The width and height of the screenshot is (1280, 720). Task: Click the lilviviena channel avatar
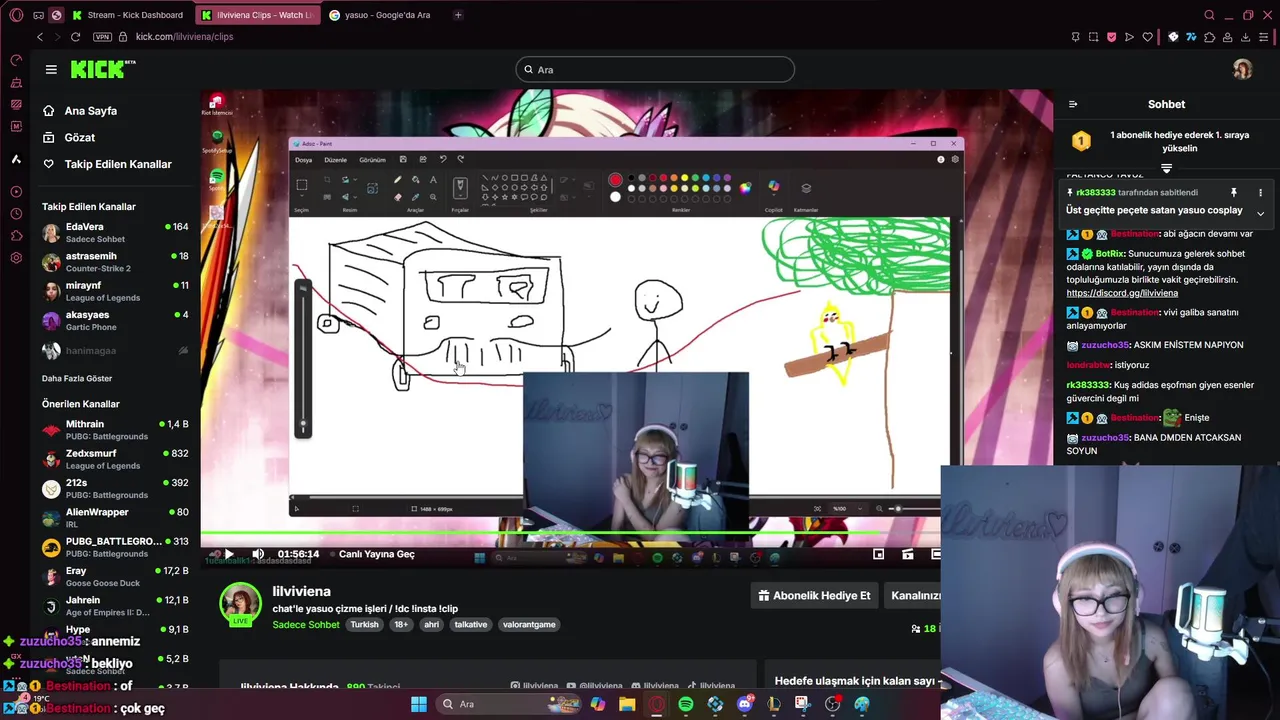click(x=240, y=602)
